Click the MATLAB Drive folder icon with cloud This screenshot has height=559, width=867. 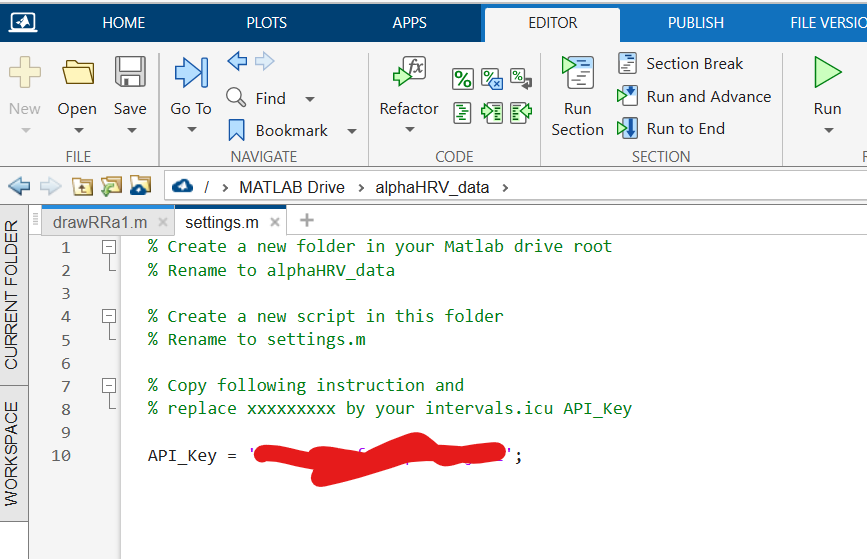tap(140, 186)
